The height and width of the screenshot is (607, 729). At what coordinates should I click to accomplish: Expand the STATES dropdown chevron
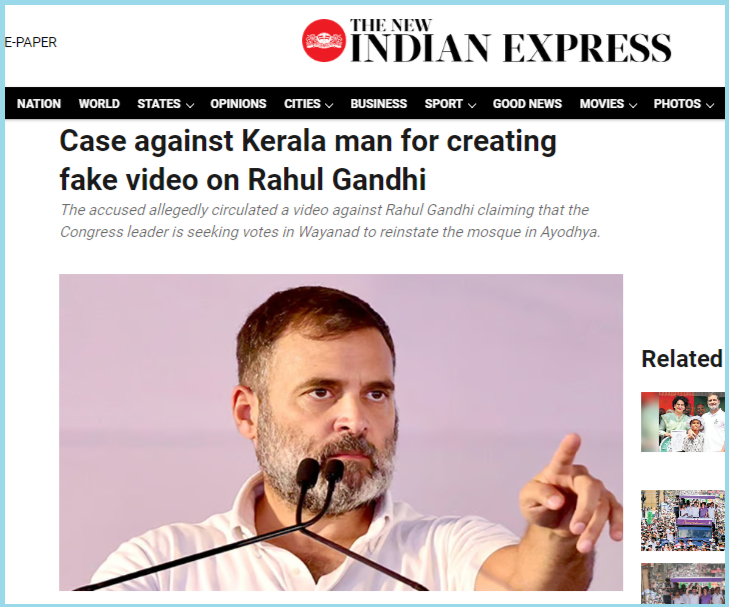click(190, 105)
